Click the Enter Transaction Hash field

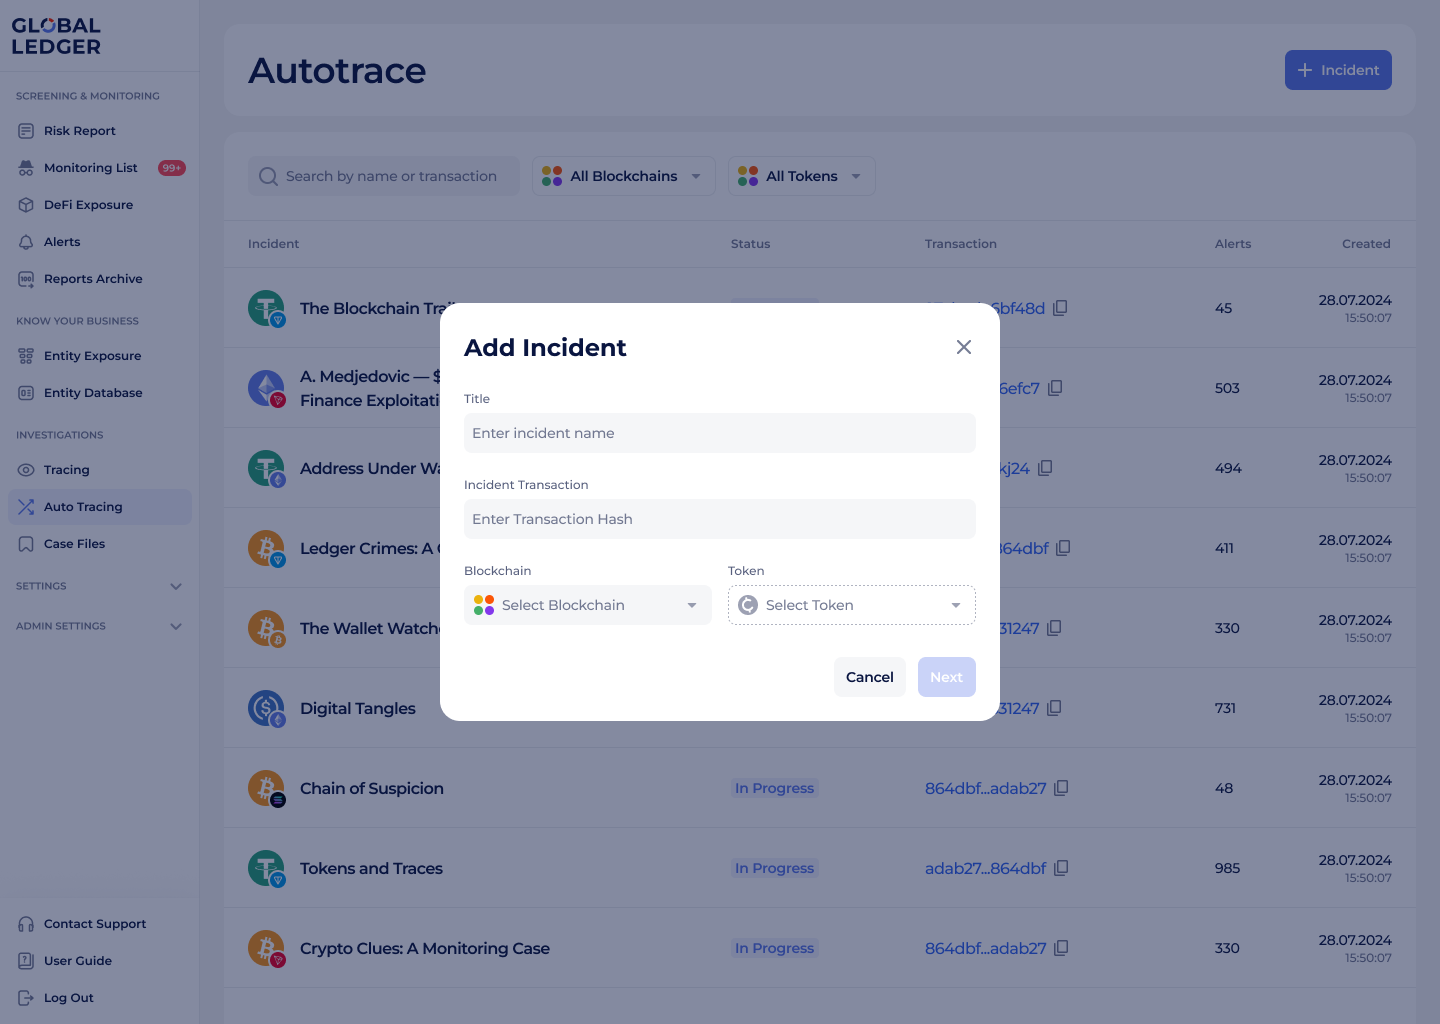point(719,519)
